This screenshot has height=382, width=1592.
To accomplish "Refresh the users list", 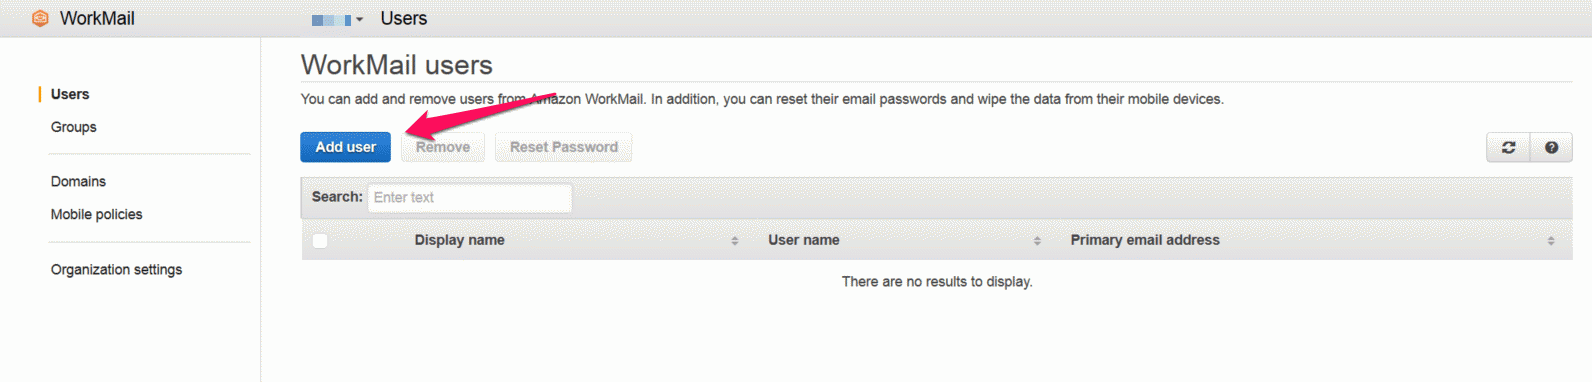I will tap(1508, 147).
